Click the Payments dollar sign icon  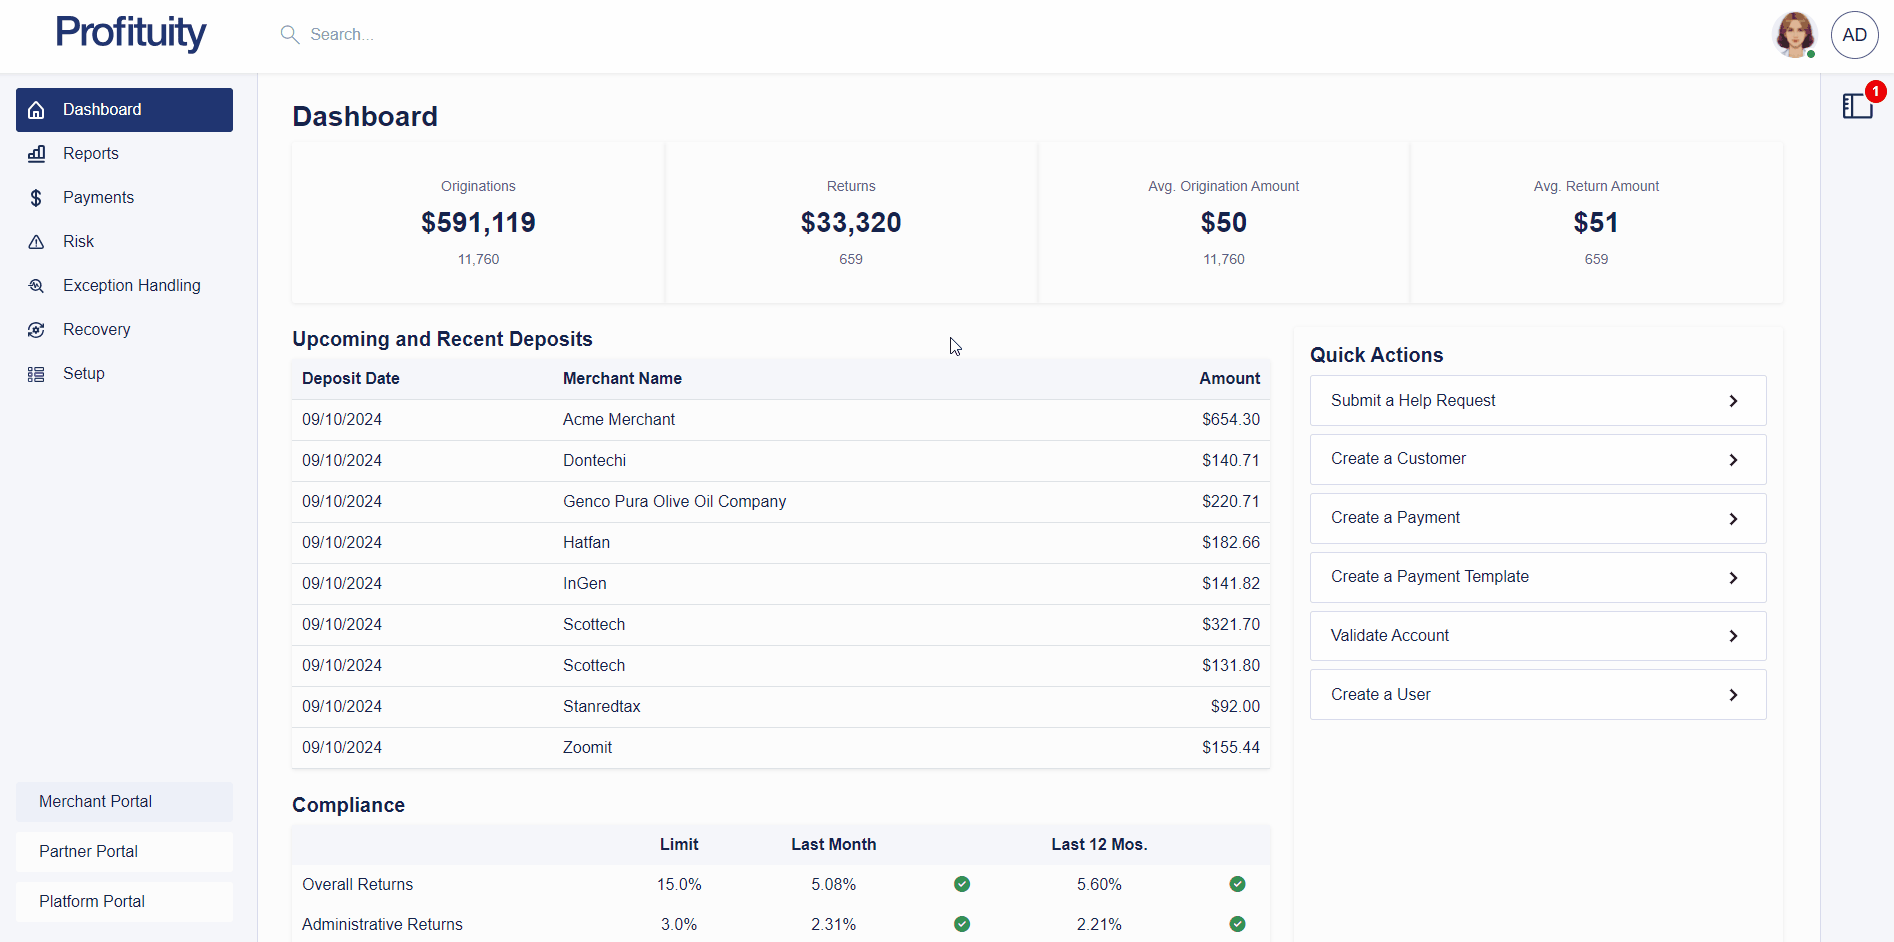click(36, 198)
